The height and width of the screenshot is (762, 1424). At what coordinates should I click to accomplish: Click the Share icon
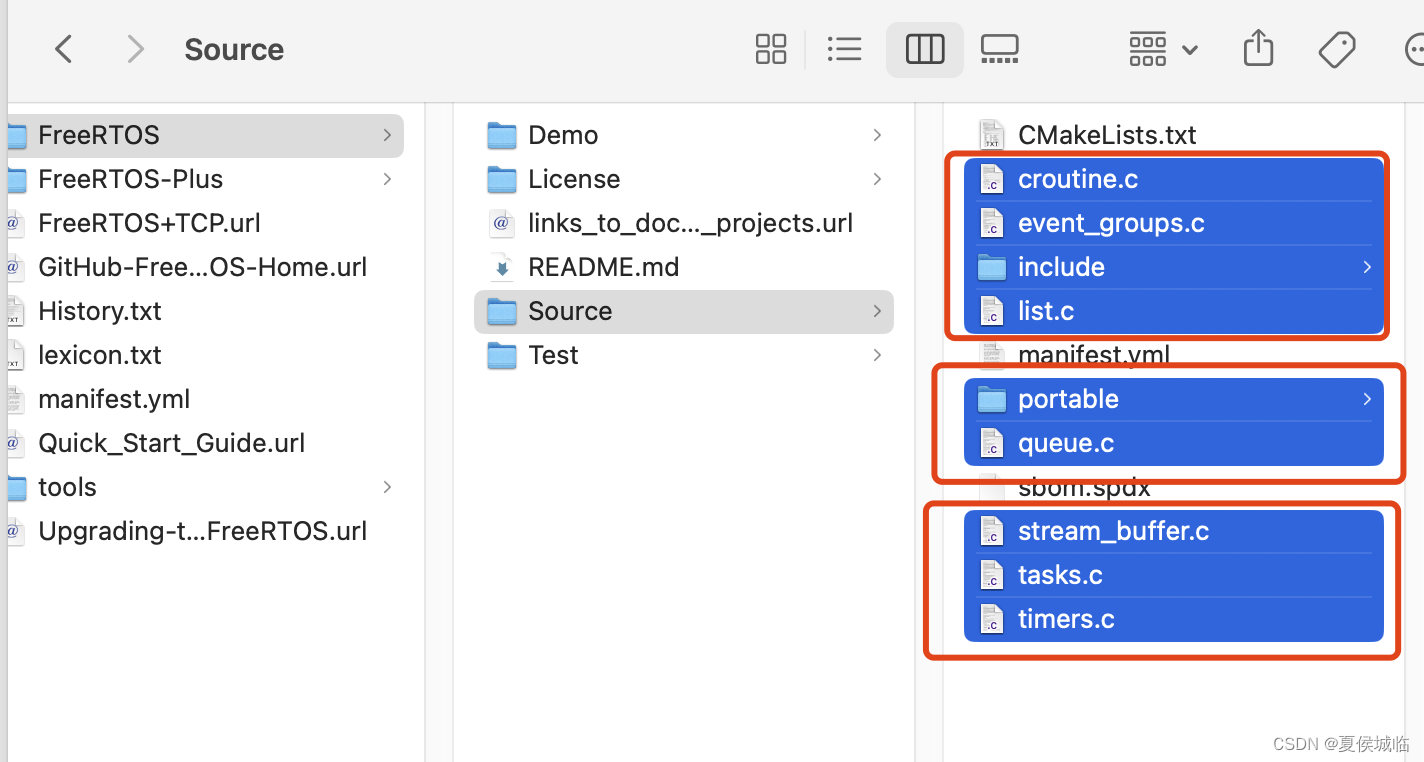(1258, 48)
